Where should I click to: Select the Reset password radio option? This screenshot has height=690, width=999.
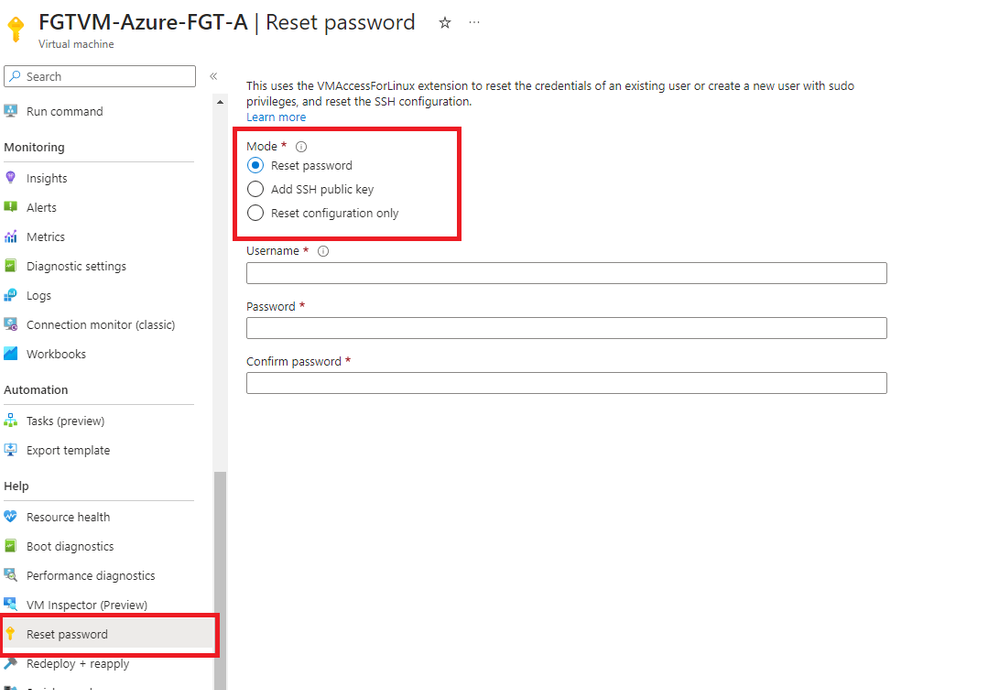(x=255, y=165)
